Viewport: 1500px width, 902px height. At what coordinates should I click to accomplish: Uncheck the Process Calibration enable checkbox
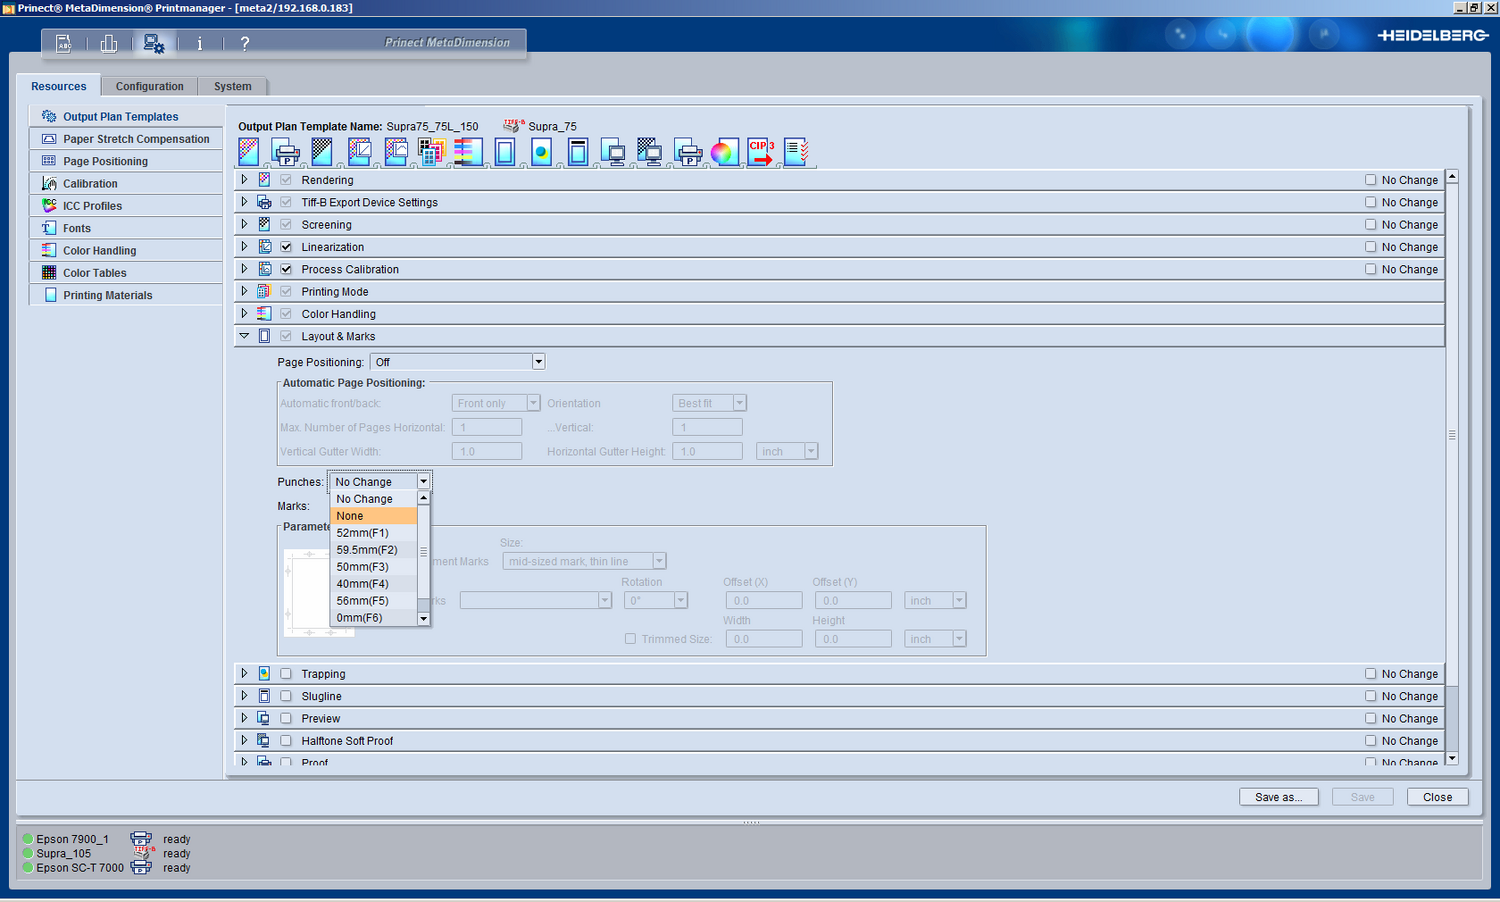pyautogui.click(x=286, y=269)
